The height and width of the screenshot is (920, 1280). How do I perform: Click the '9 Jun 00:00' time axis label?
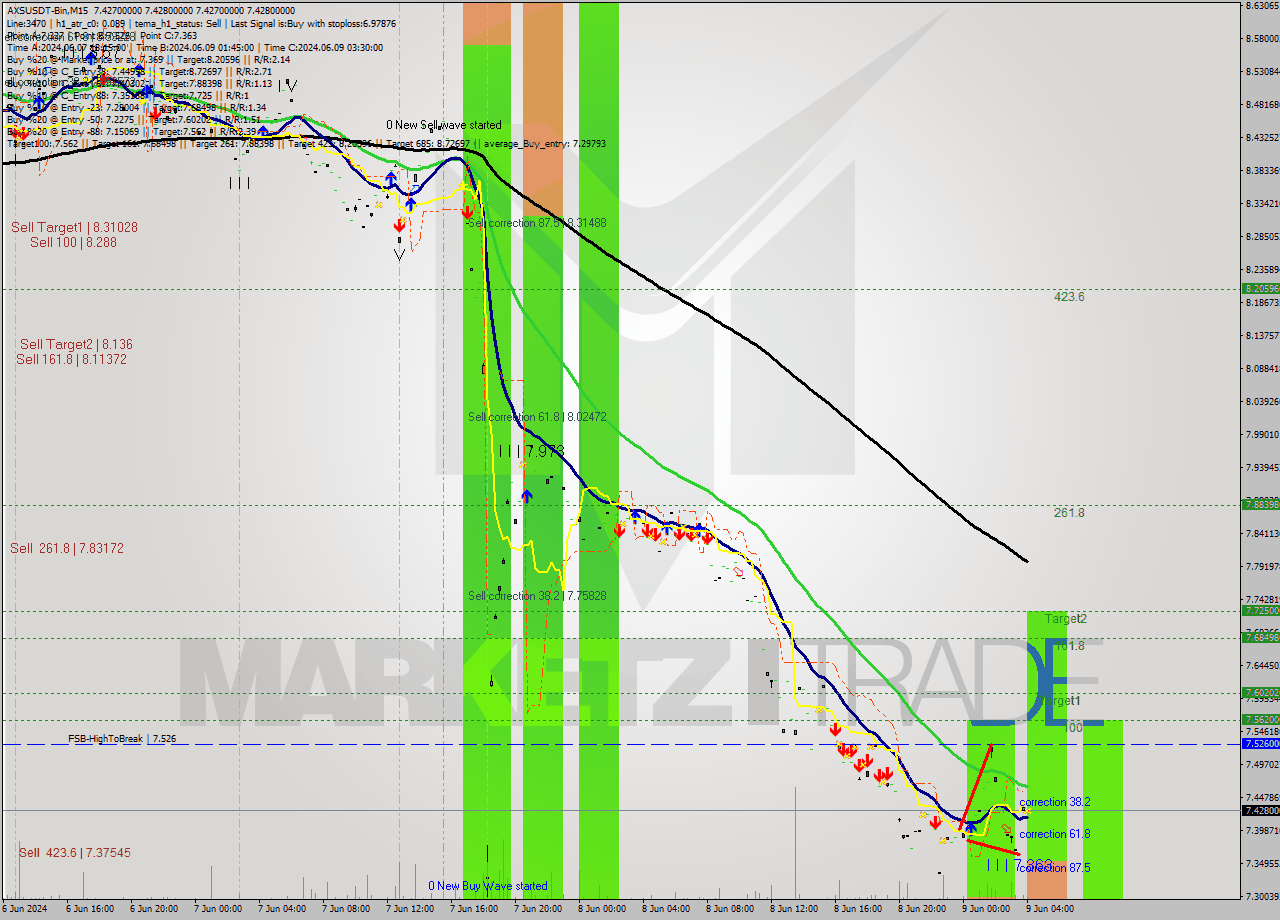pos(987,909)
